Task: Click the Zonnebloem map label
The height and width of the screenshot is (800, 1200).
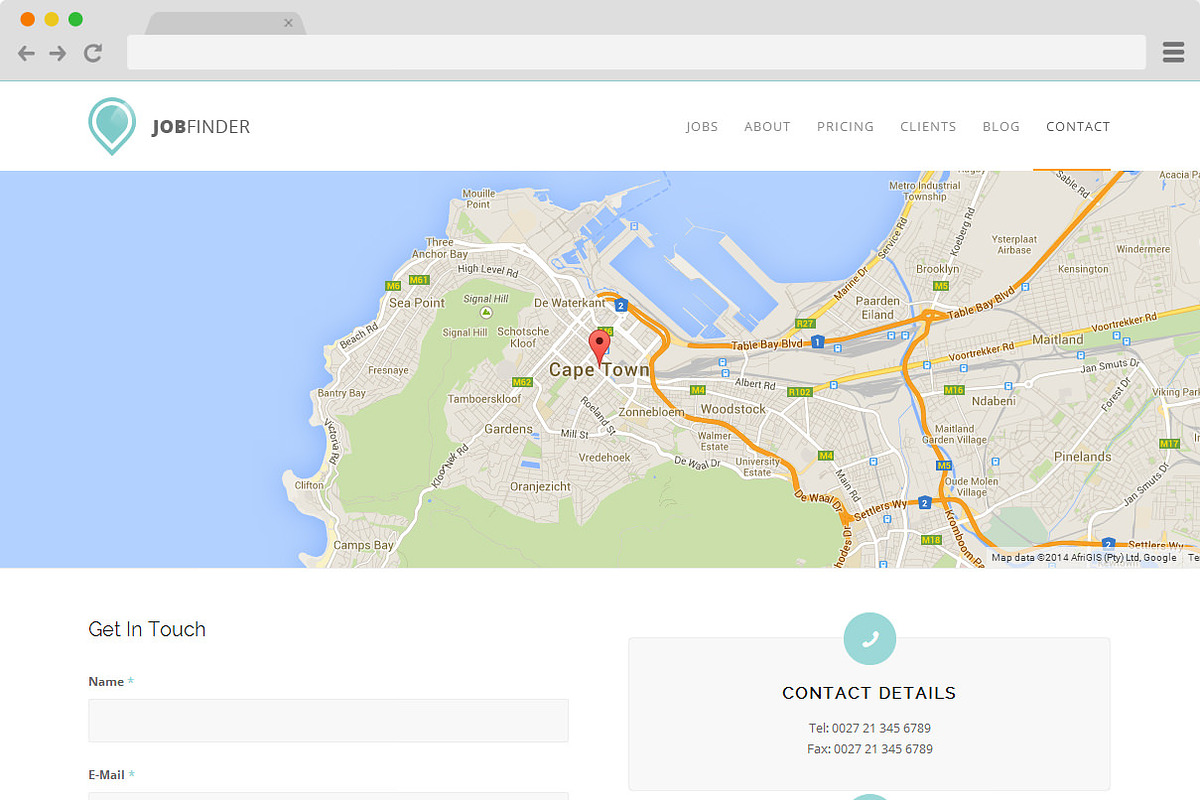Action: coord(652,412)
